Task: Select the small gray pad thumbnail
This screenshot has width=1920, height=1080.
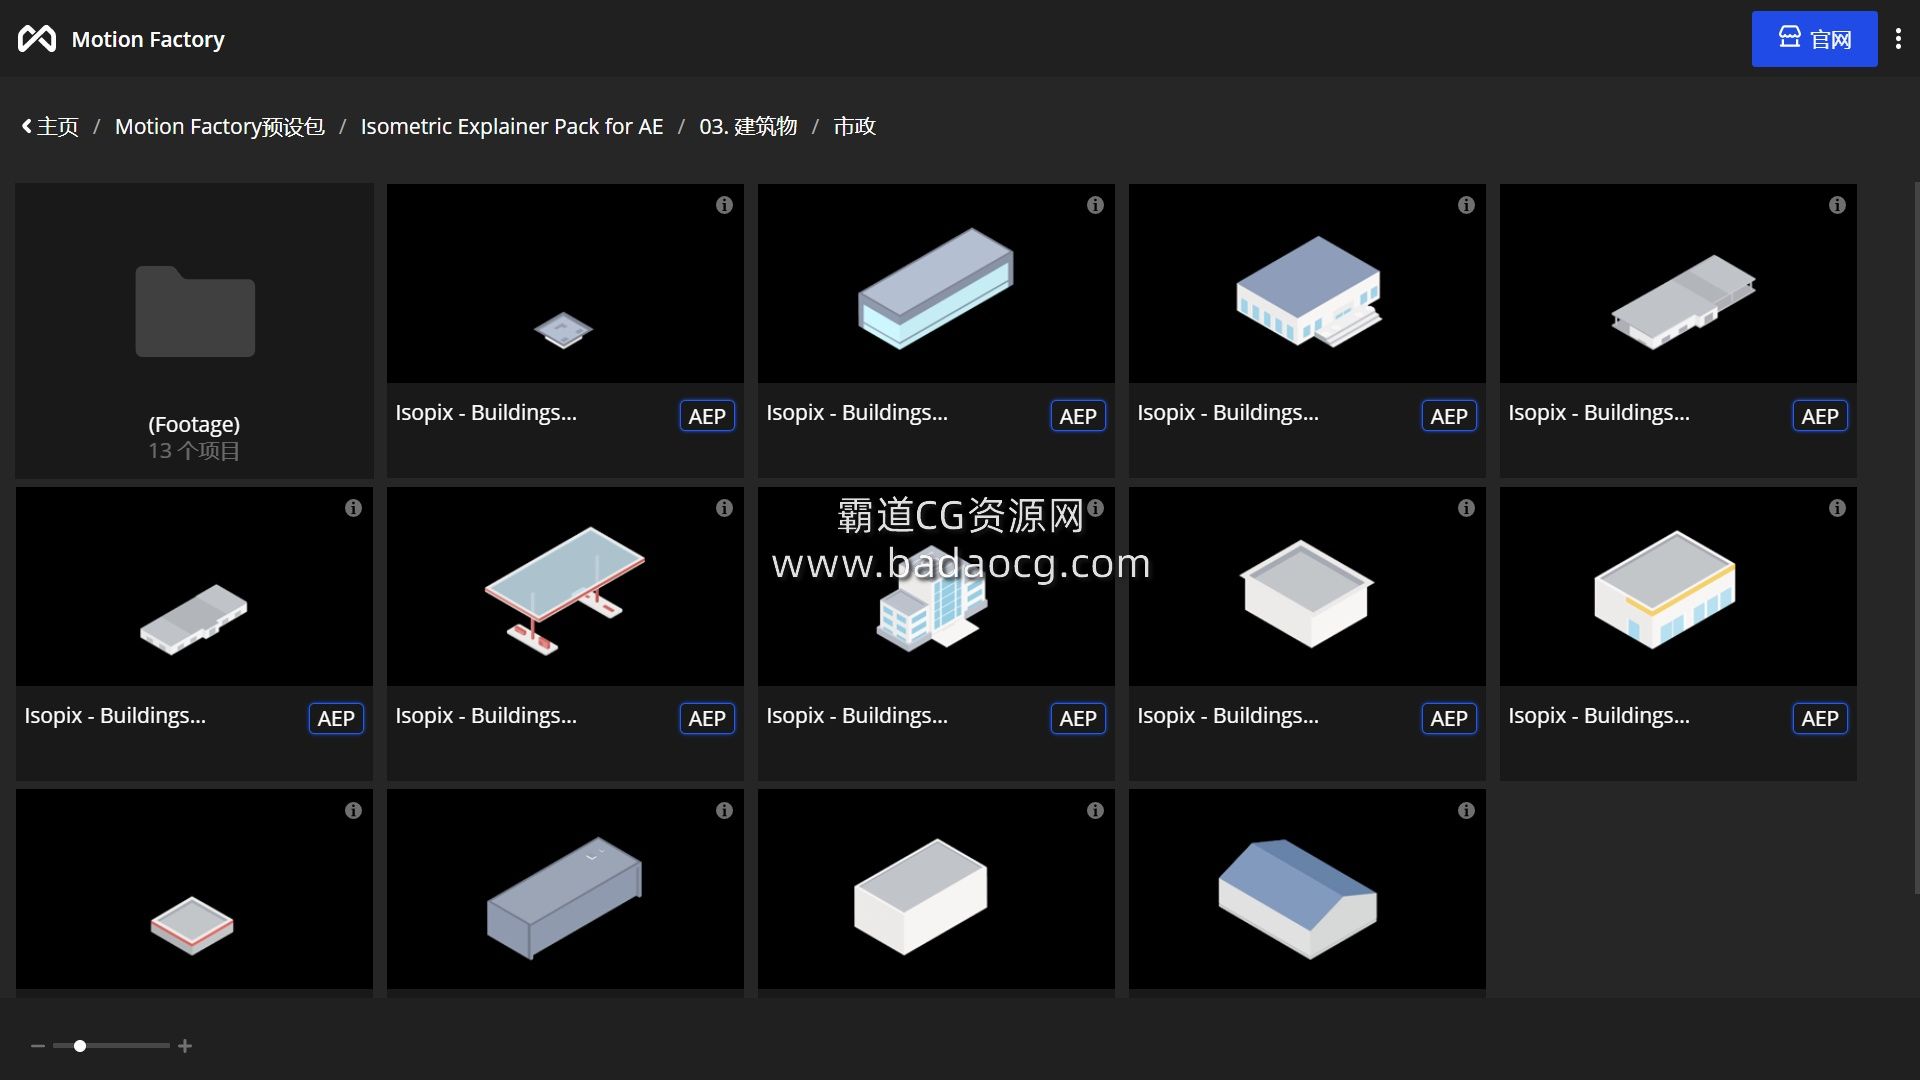Action: (565, 284)
